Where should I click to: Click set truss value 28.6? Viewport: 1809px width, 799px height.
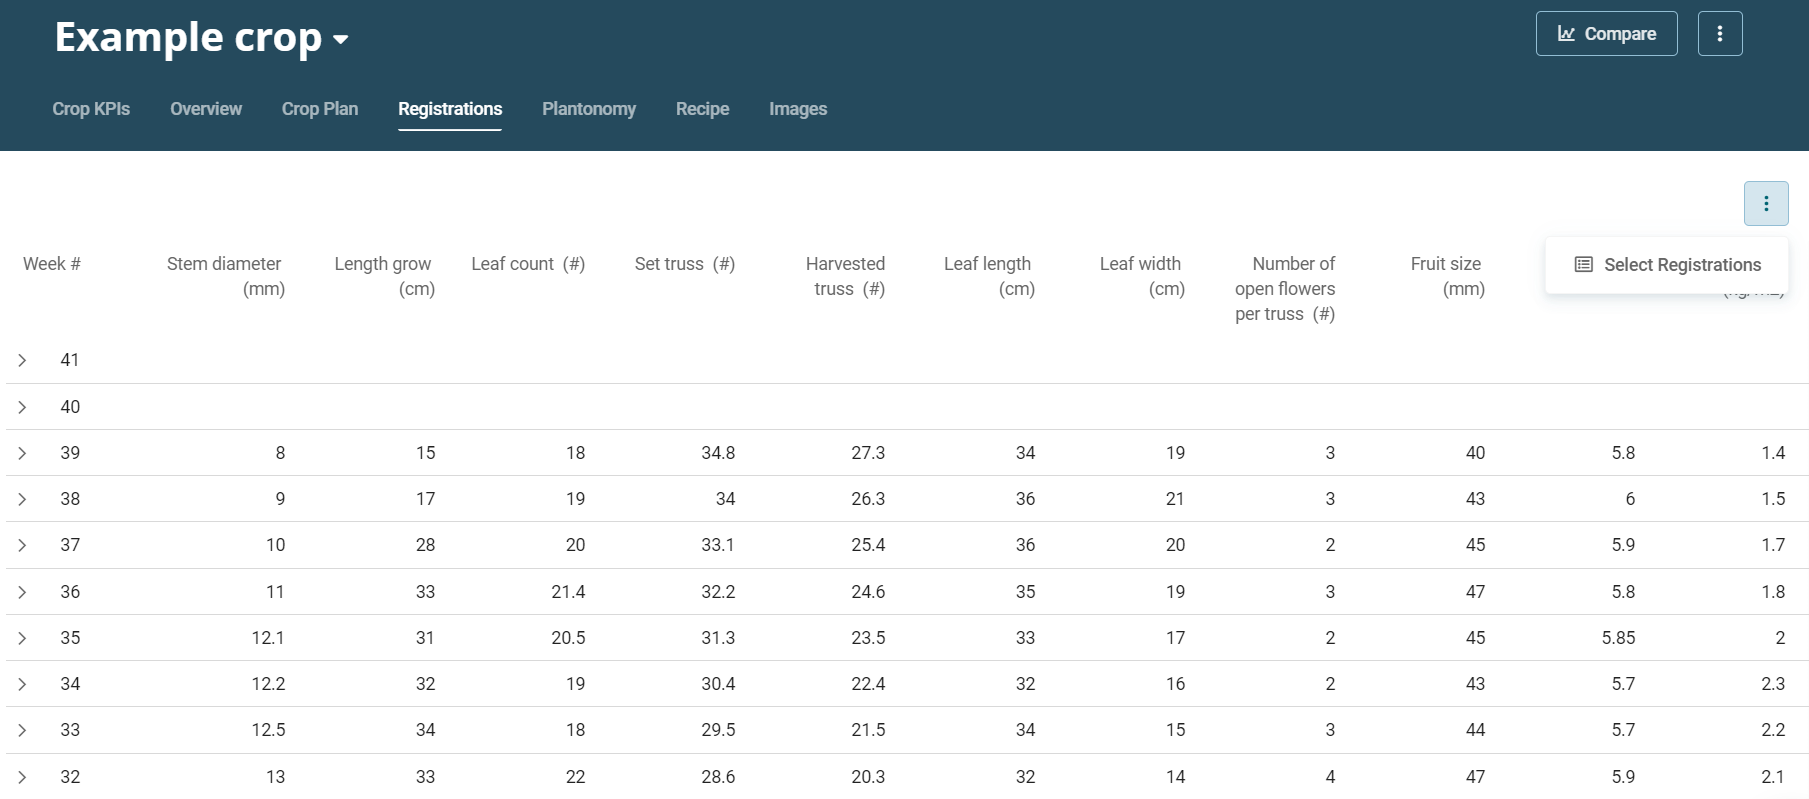click(x=718, y=777)
